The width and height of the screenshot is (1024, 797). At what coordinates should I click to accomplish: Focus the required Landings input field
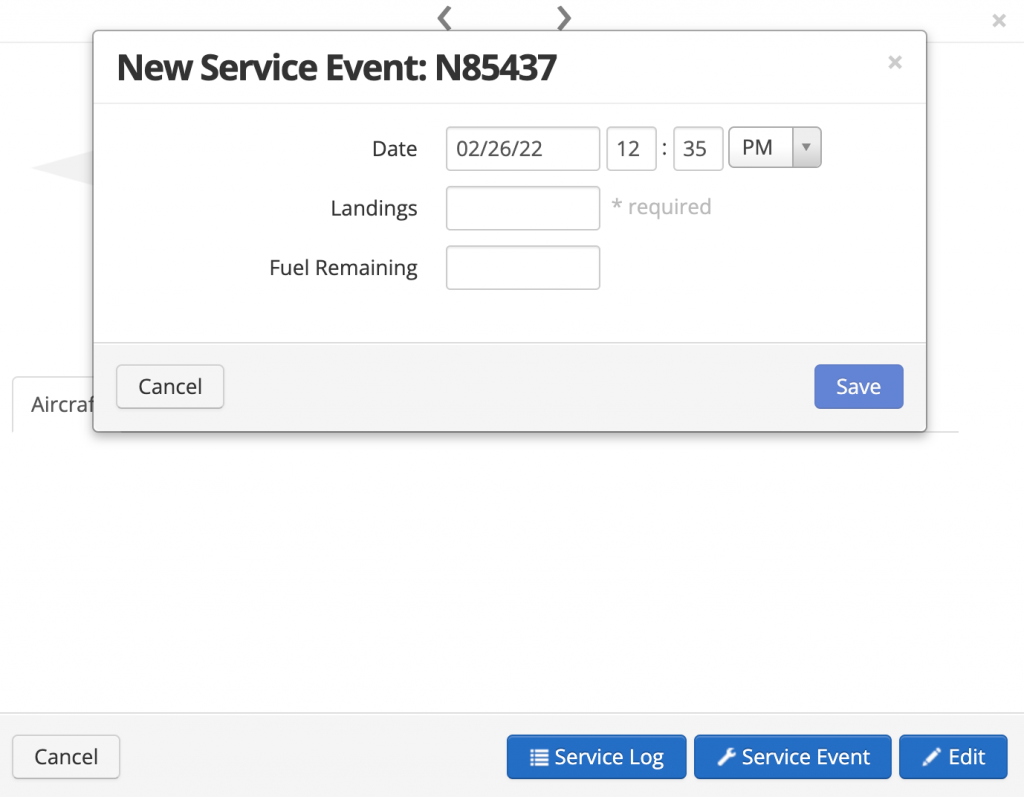pyautogui.click(x=522, y=208)
